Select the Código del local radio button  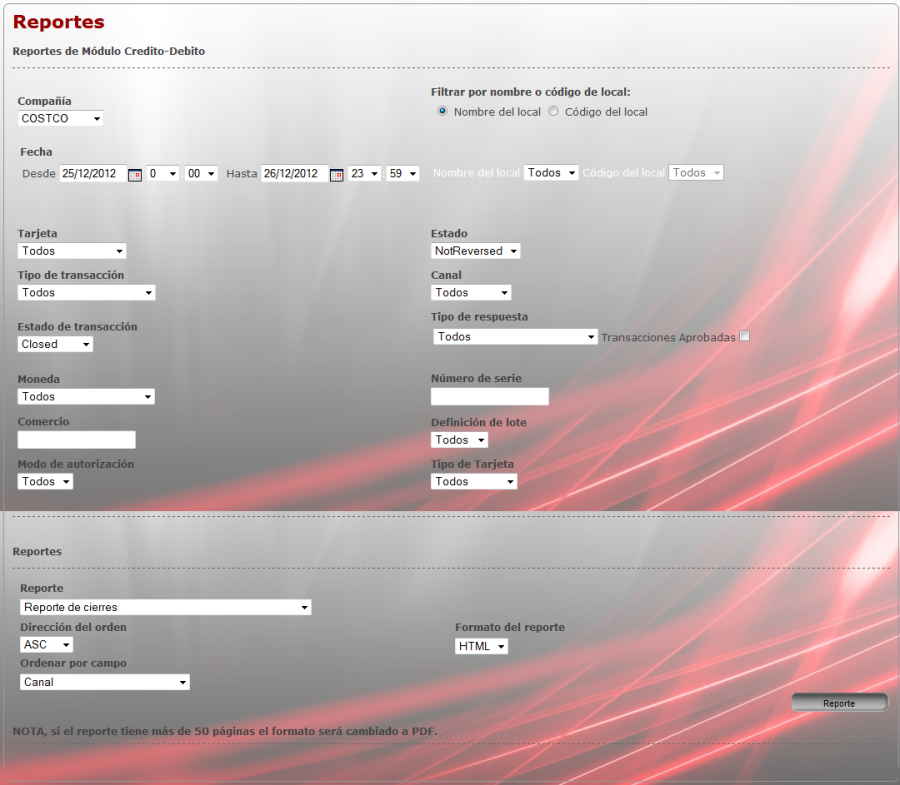tap(553, 111)
